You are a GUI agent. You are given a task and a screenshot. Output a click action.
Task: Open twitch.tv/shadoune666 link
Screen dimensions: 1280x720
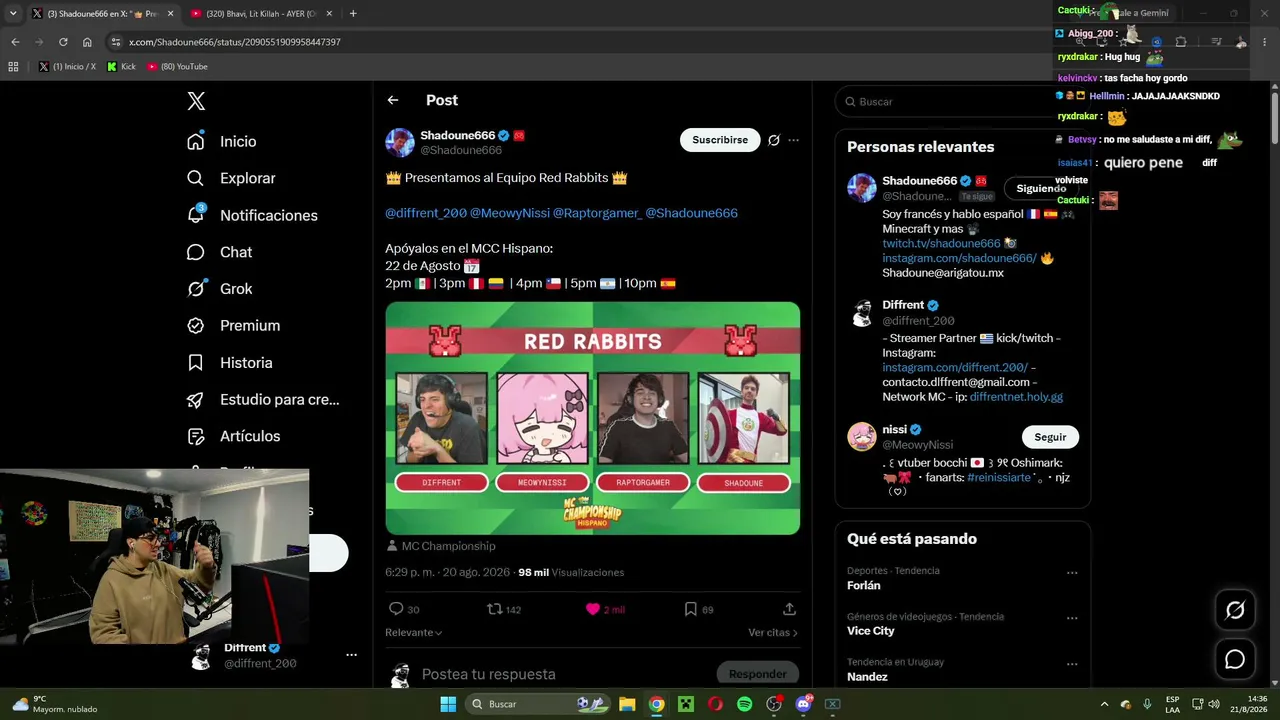point(941,244)
